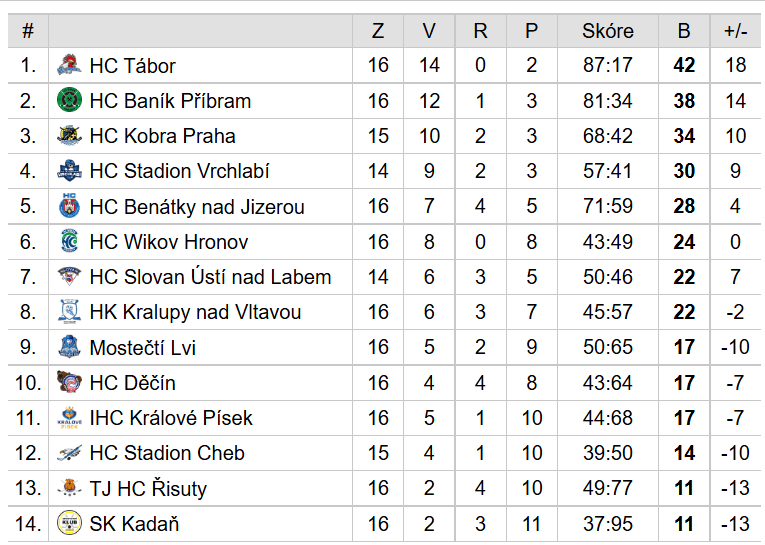Click the HC Stadion Vrchlabí logo
The height and width of the screenshot is (545, 765).
(x=69, y=171)
